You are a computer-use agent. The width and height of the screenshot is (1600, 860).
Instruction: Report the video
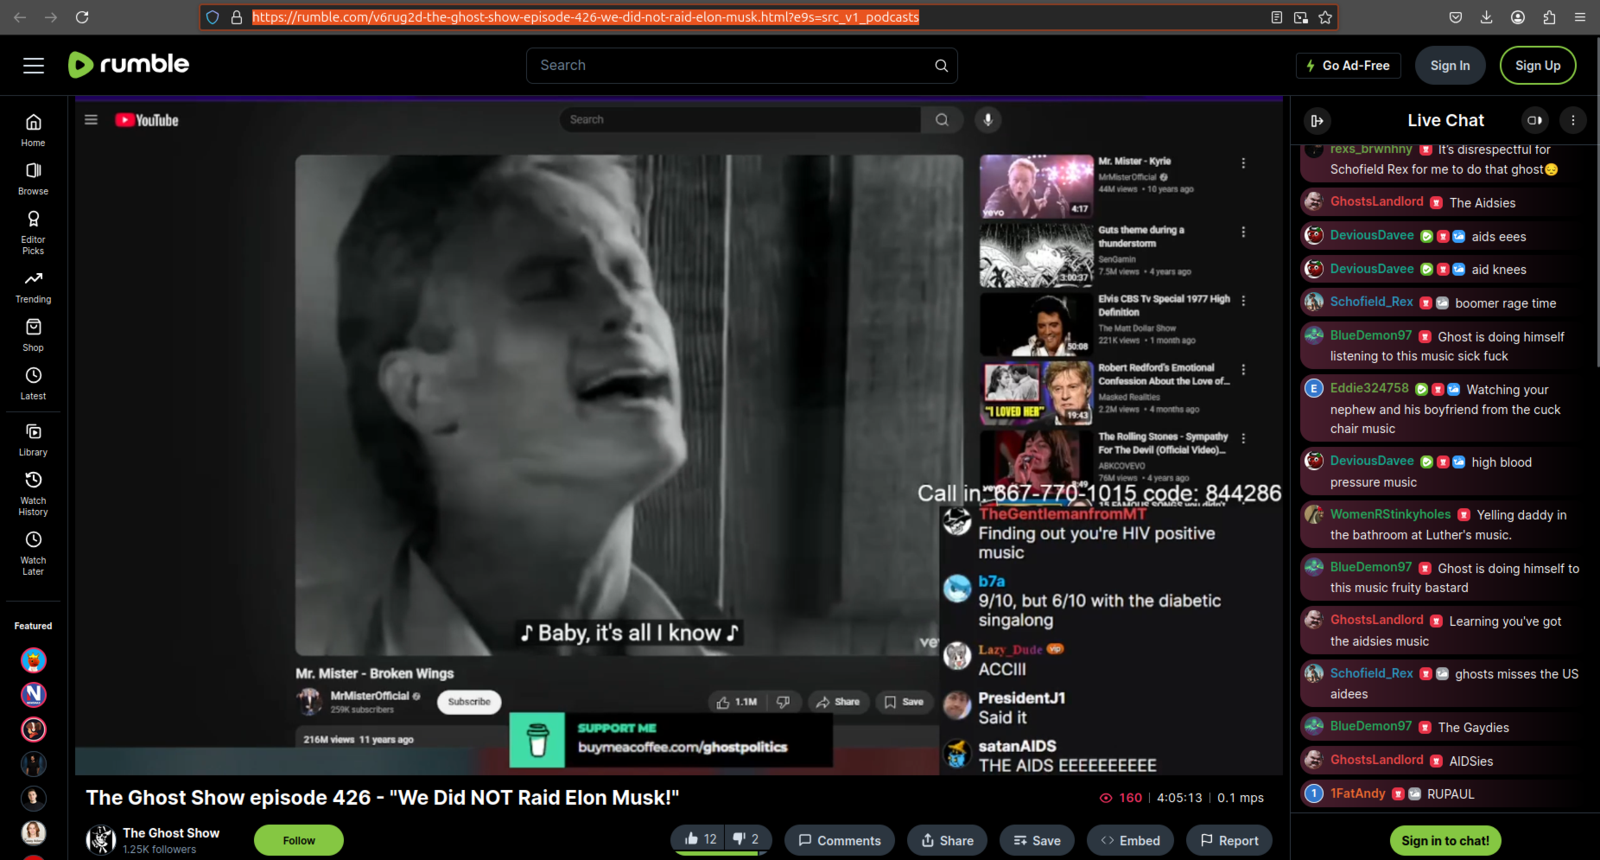click(1229, 840)
